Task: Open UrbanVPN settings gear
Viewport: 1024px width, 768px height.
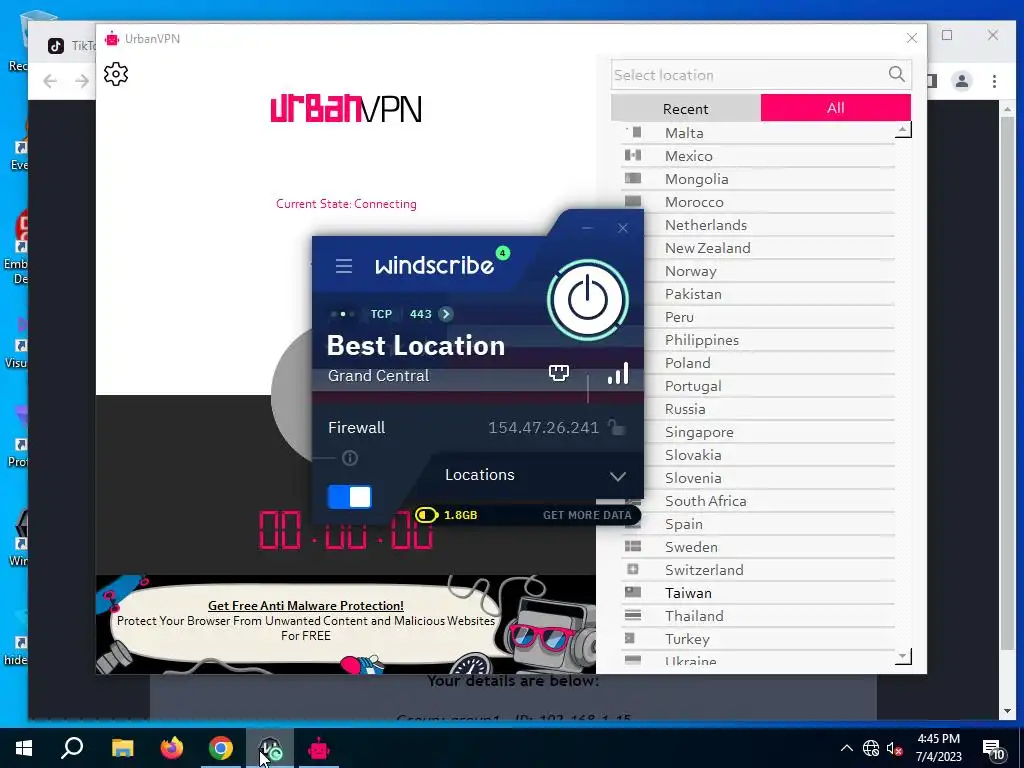Action: pyautogui.click(x=116, y=74)
